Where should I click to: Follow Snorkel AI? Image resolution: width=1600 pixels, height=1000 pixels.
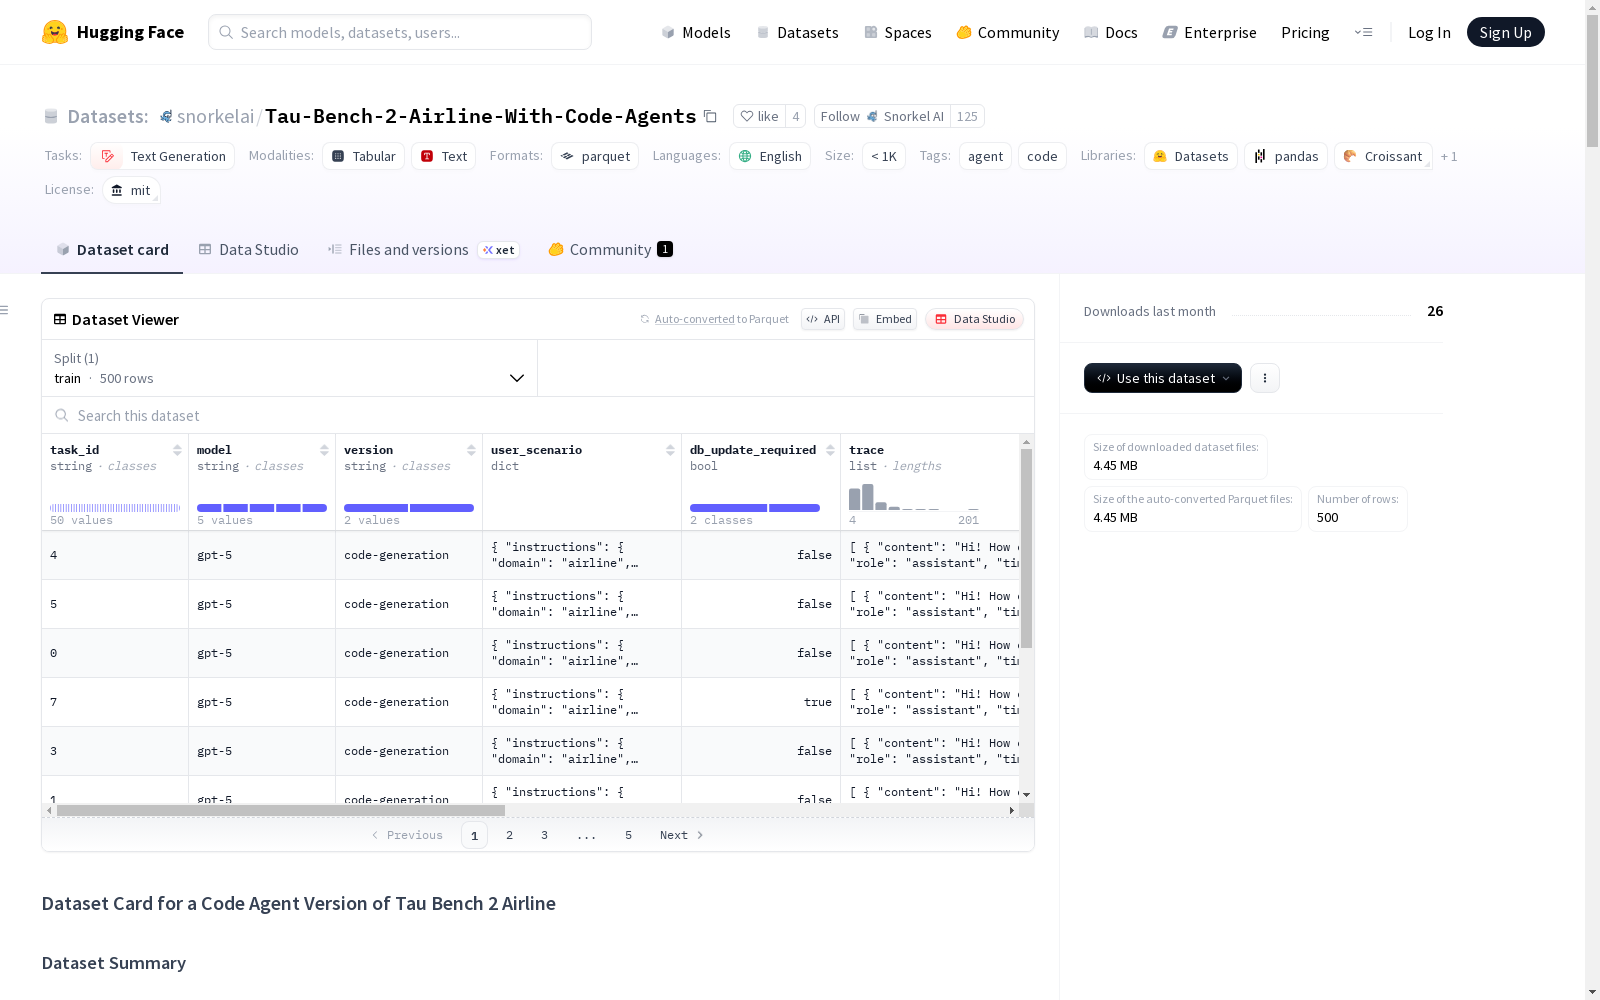[x=882, y=116]
